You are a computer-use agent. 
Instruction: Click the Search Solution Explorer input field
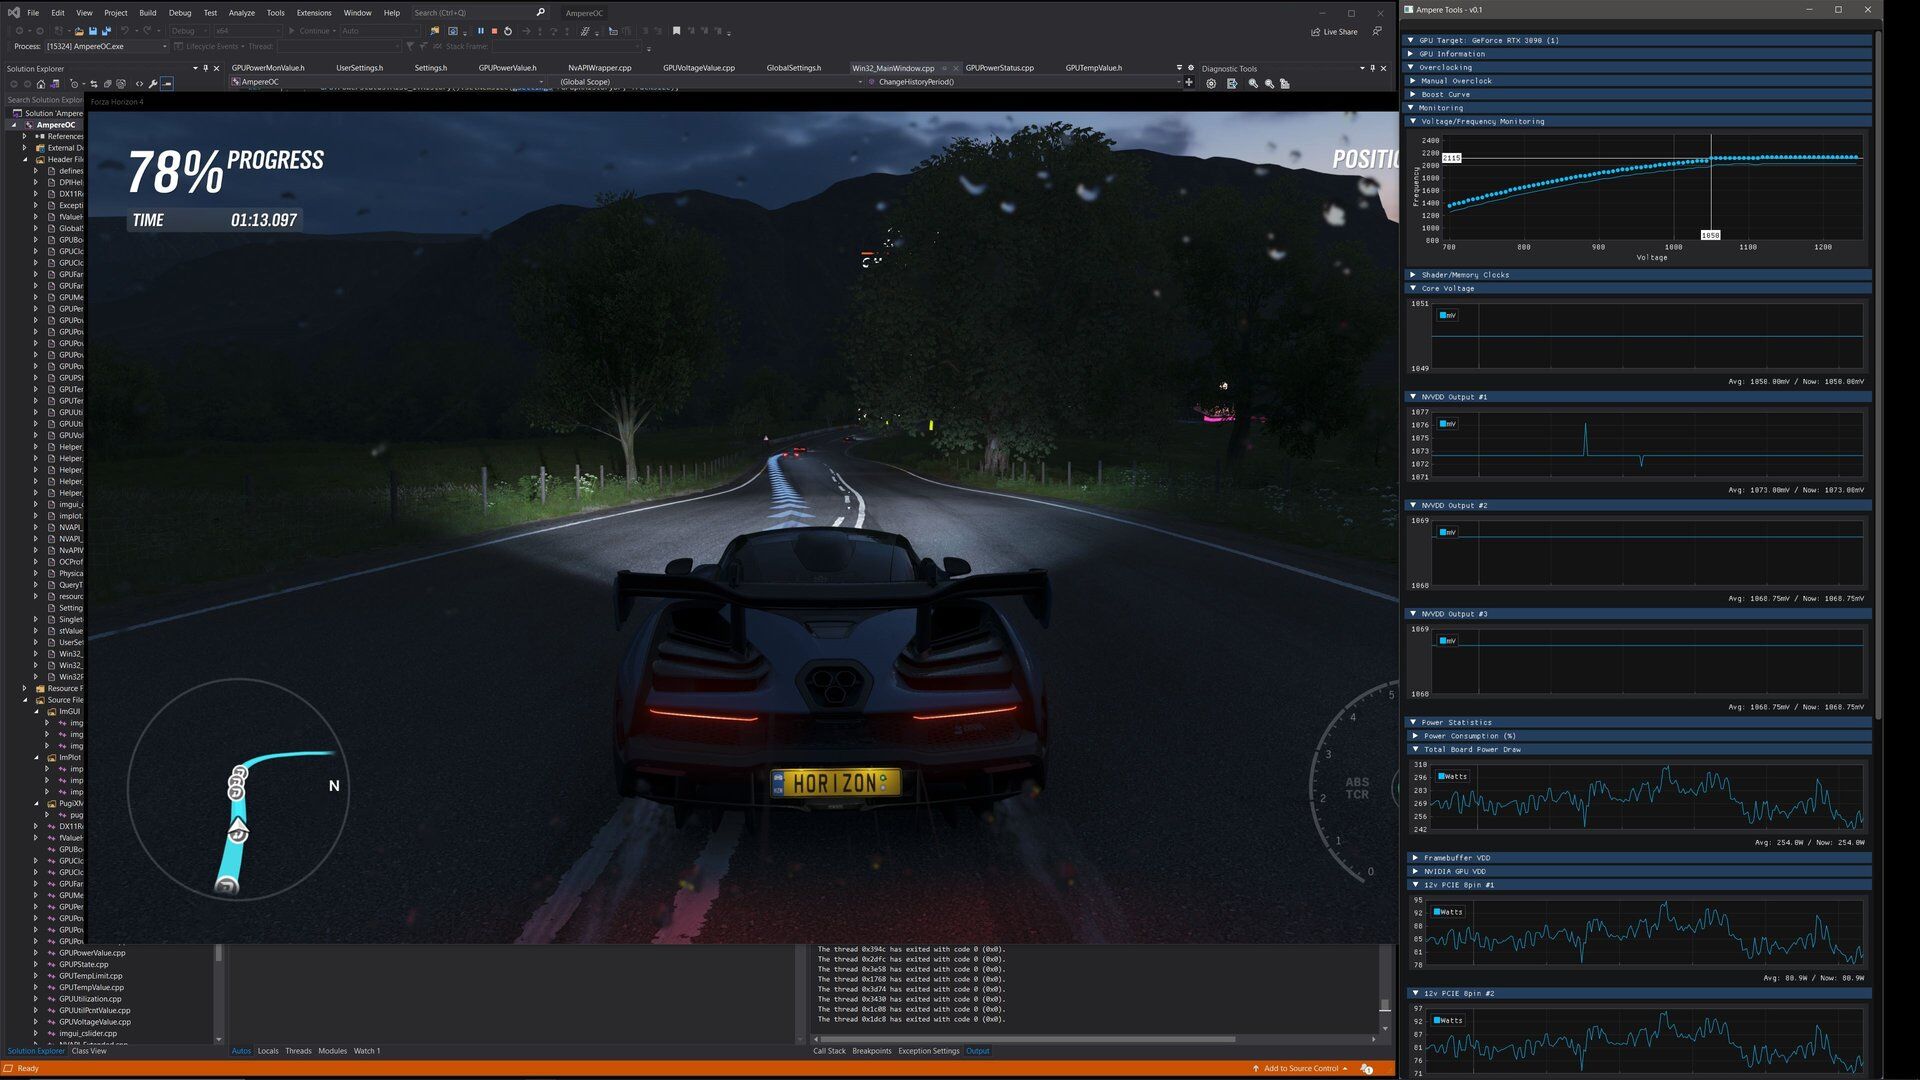pyautogui.click(x=45, y=100)
